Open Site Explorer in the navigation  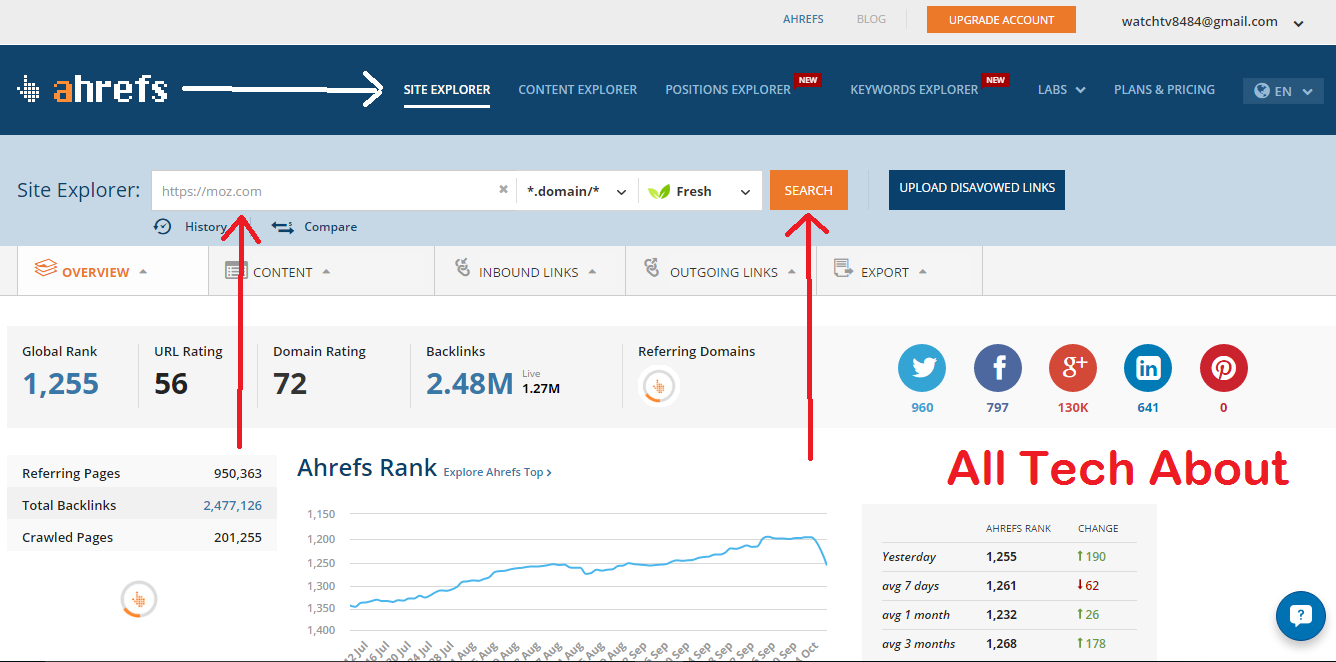point(447,90)
